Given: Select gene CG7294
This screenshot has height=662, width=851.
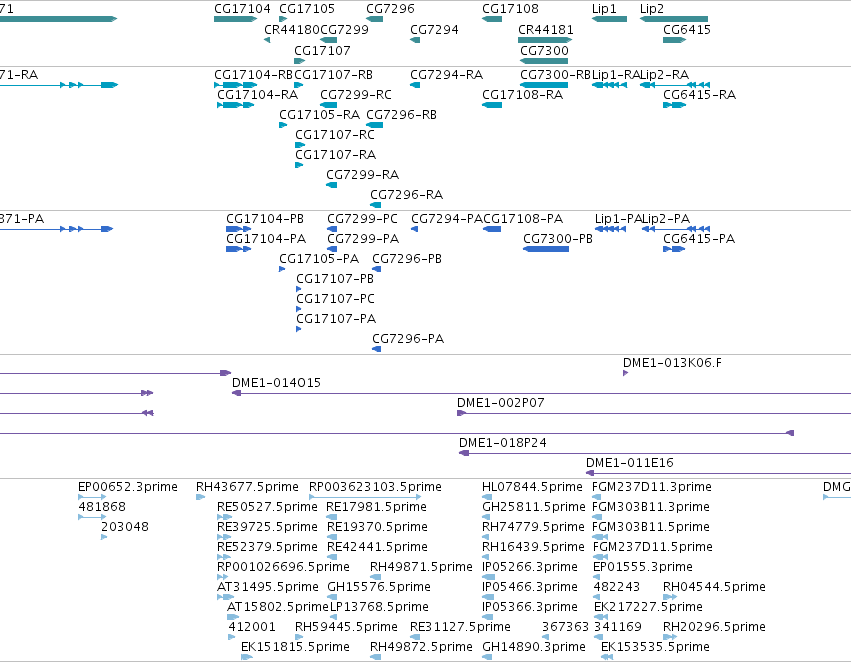Looking at the screenshot, I should click(x=415, y=40).
